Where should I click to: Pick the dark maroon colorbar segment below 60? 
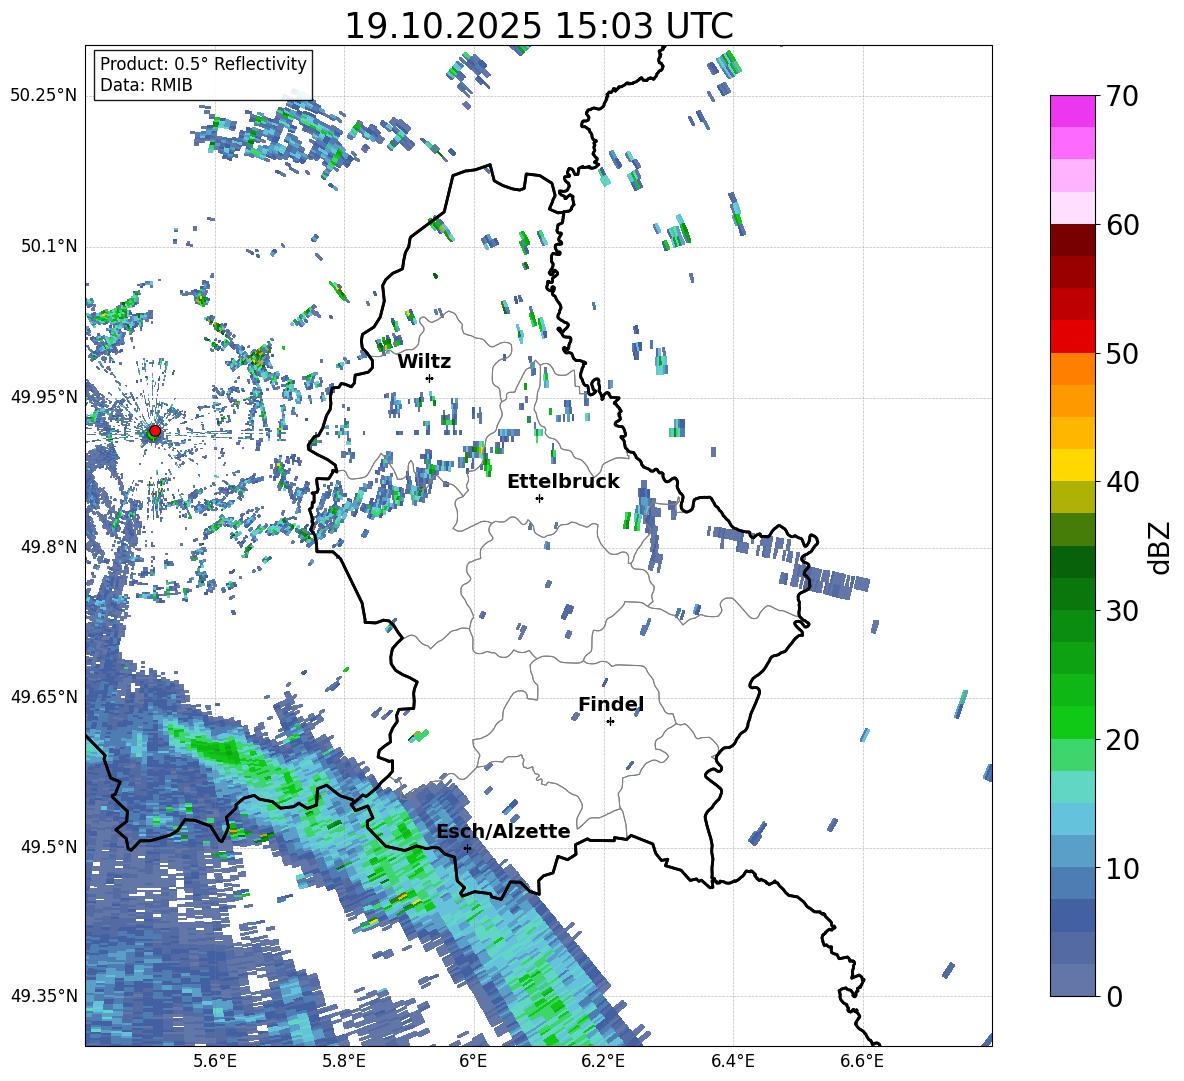pyautogui.click(x=1072, y=240)
